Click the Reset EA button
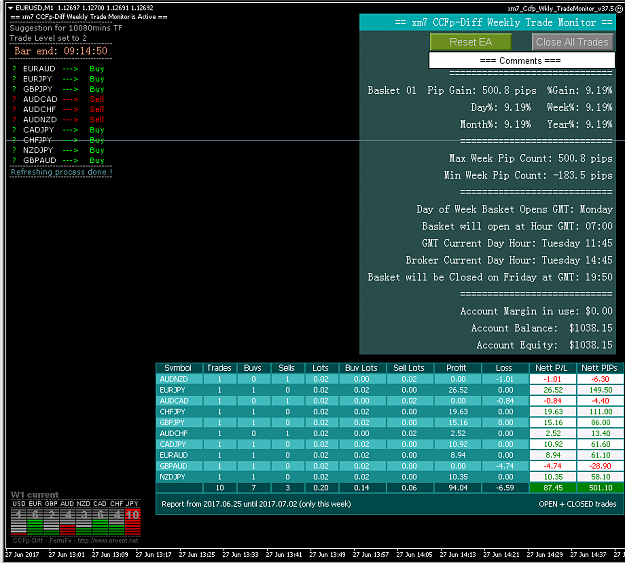Screen dimensions: 625x563 coord(470,42)
